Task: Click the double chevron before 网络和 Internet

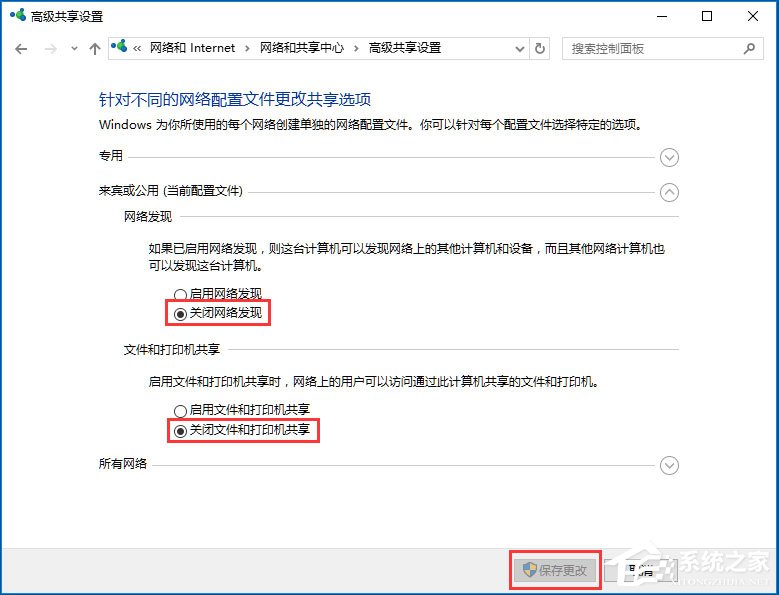Action: [x=137, y=49]
